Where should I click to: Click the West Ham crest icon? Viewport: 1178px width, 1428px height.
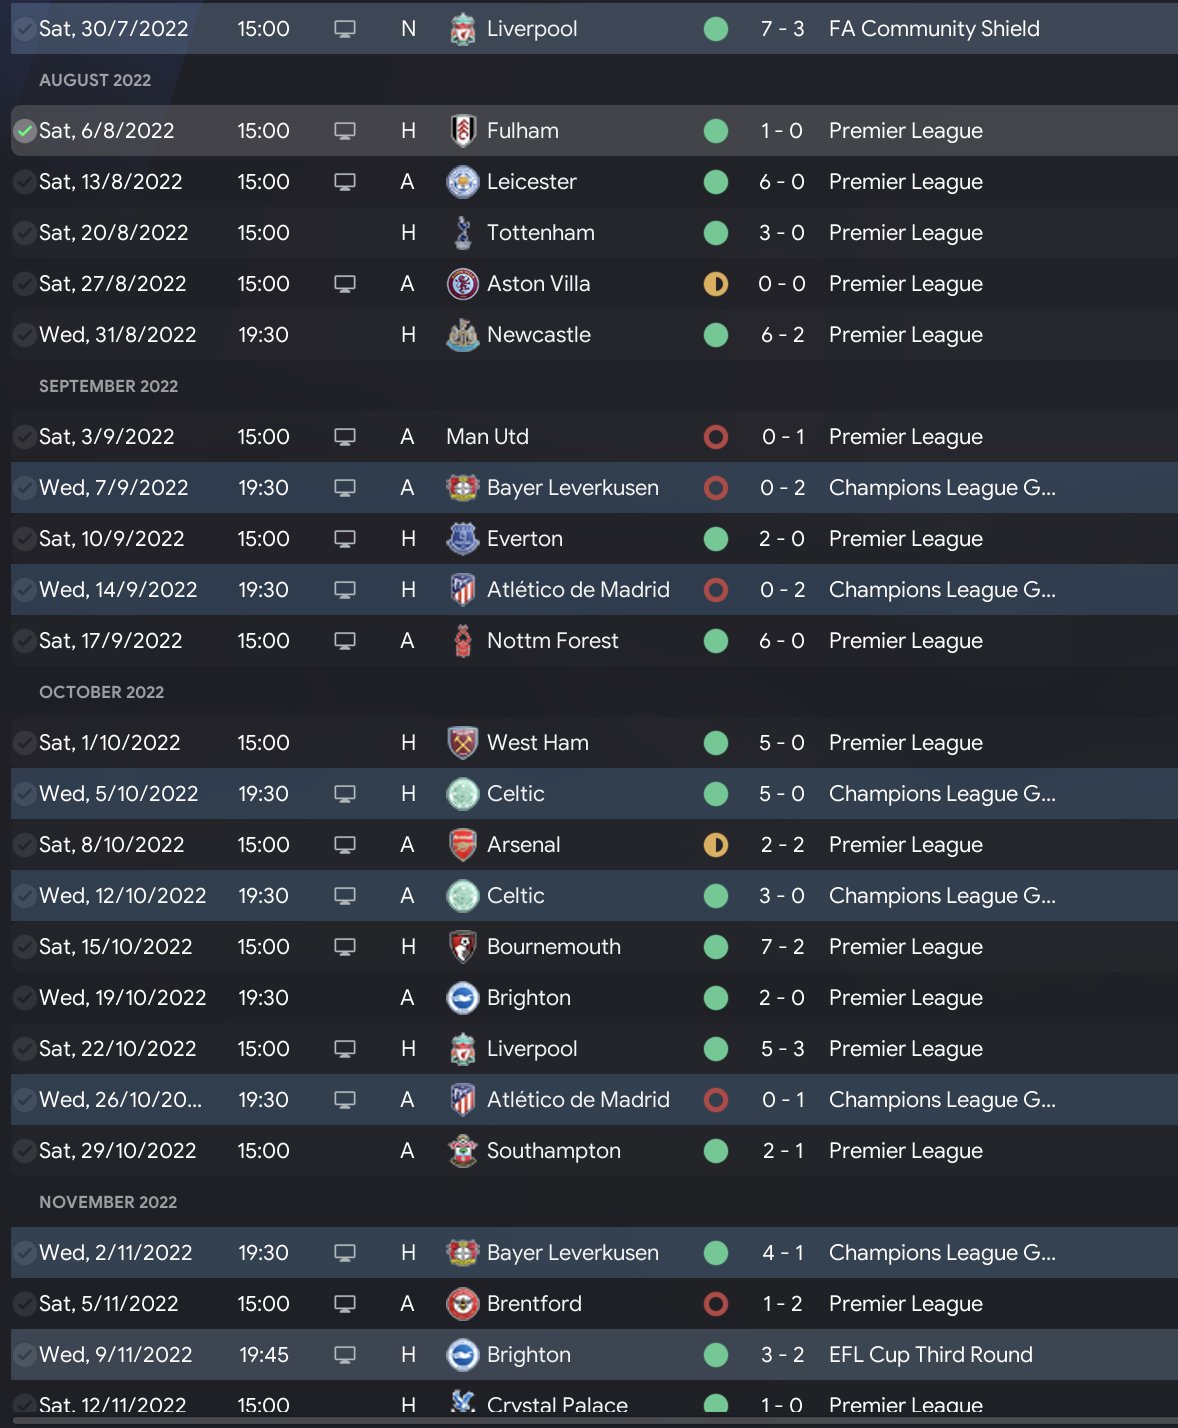(462, 743)
